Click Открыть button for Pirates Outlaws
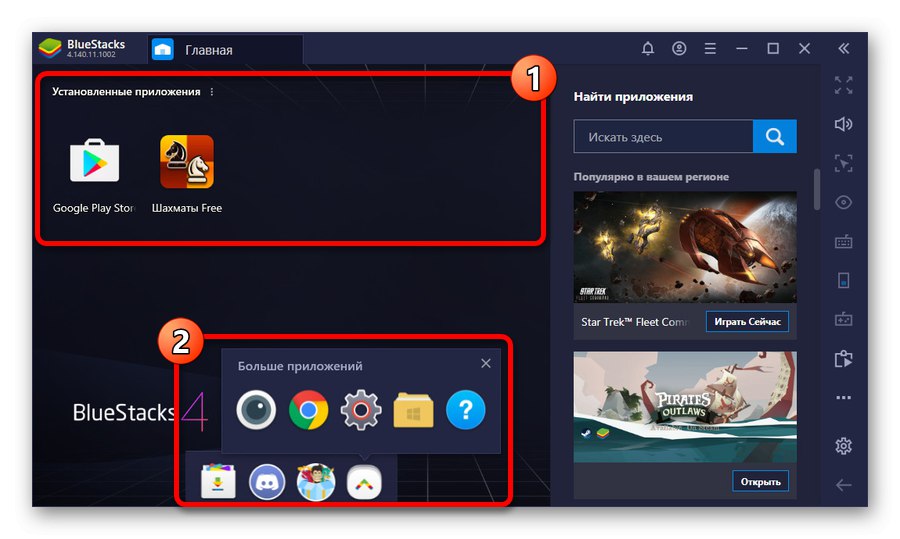This screenshot has width=900, height=539. coord(761,481)
